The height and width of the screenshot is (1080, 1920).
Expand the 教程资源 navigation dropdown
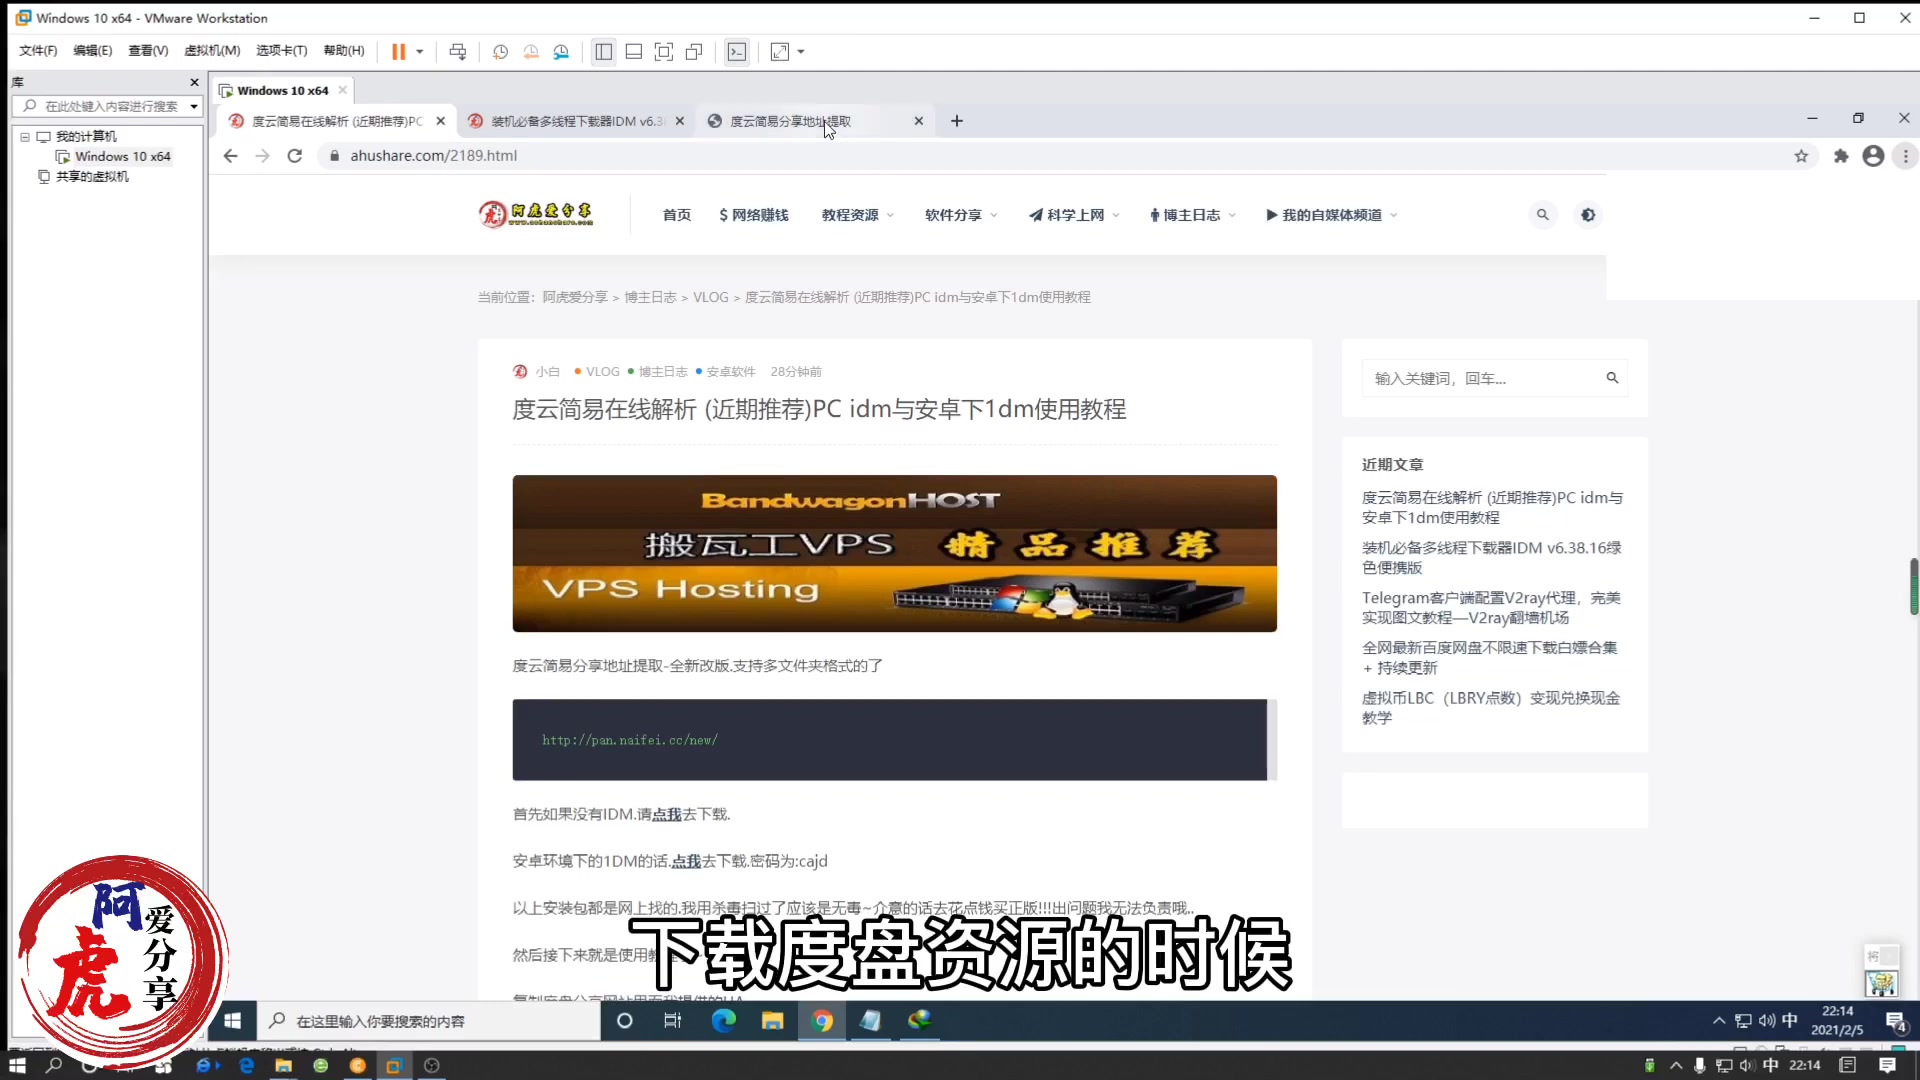tap(857, 215)
